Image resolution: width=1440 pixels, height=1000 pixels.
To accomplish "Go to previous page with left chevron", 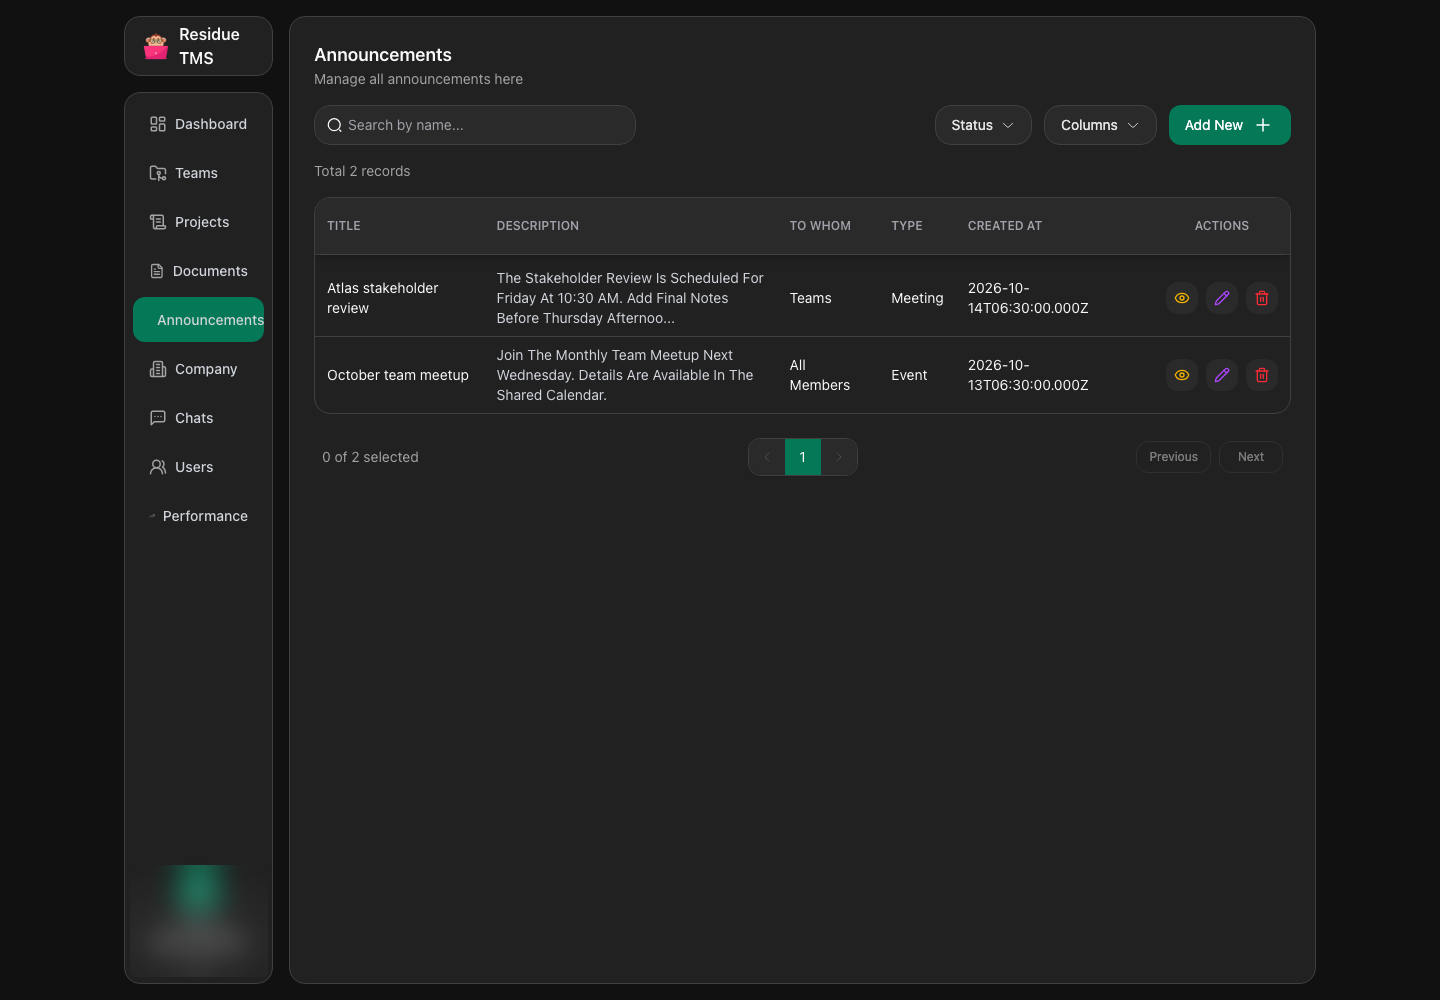I will point(767,457).
